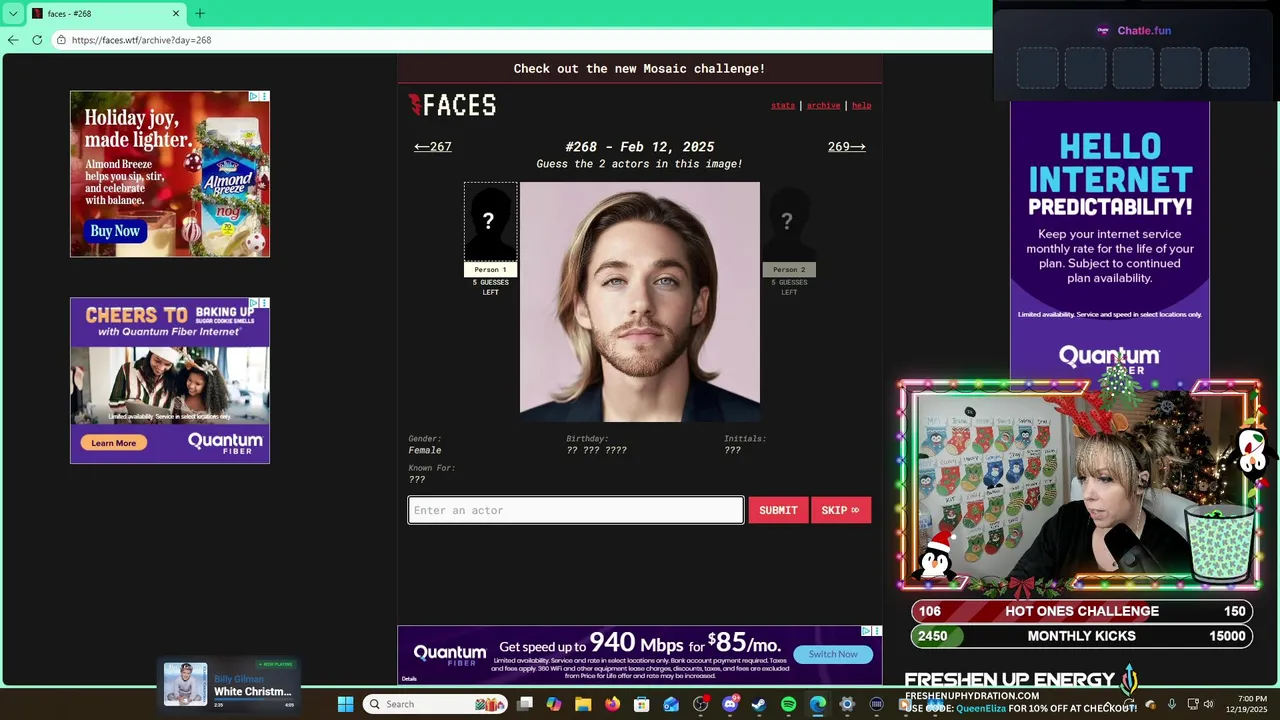The height and width of the screenshot is (720, 1280).
Task: Click Buy Now in Almond Breeze ad
Action: 115,231
